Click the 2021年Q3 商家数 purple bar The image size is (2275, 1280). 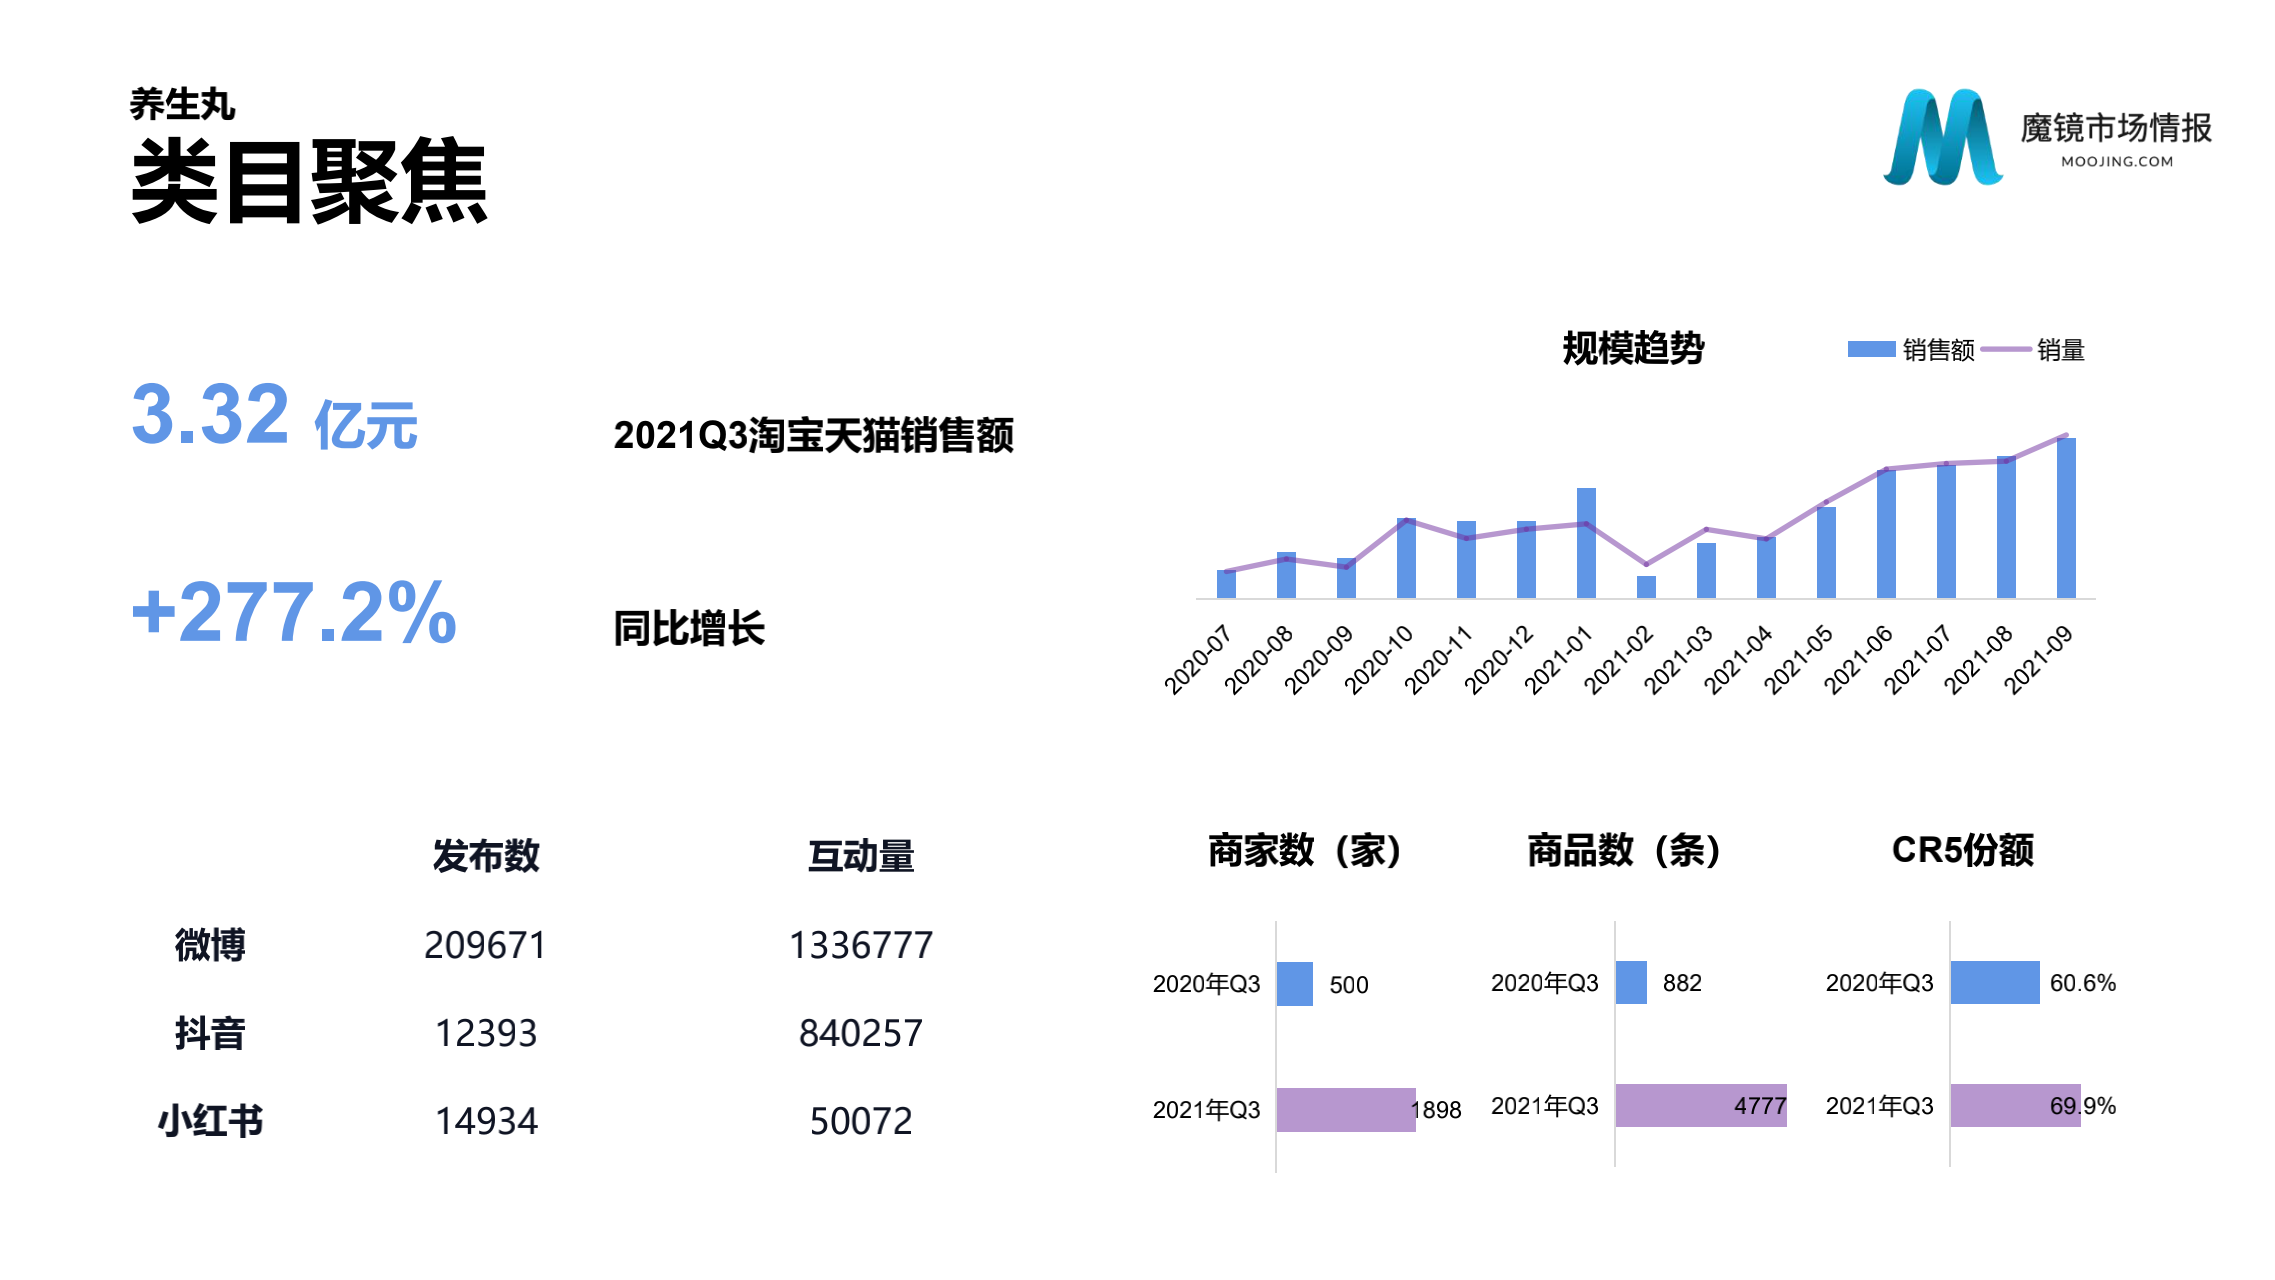pyautogui.click(x=1345, y=1109)
